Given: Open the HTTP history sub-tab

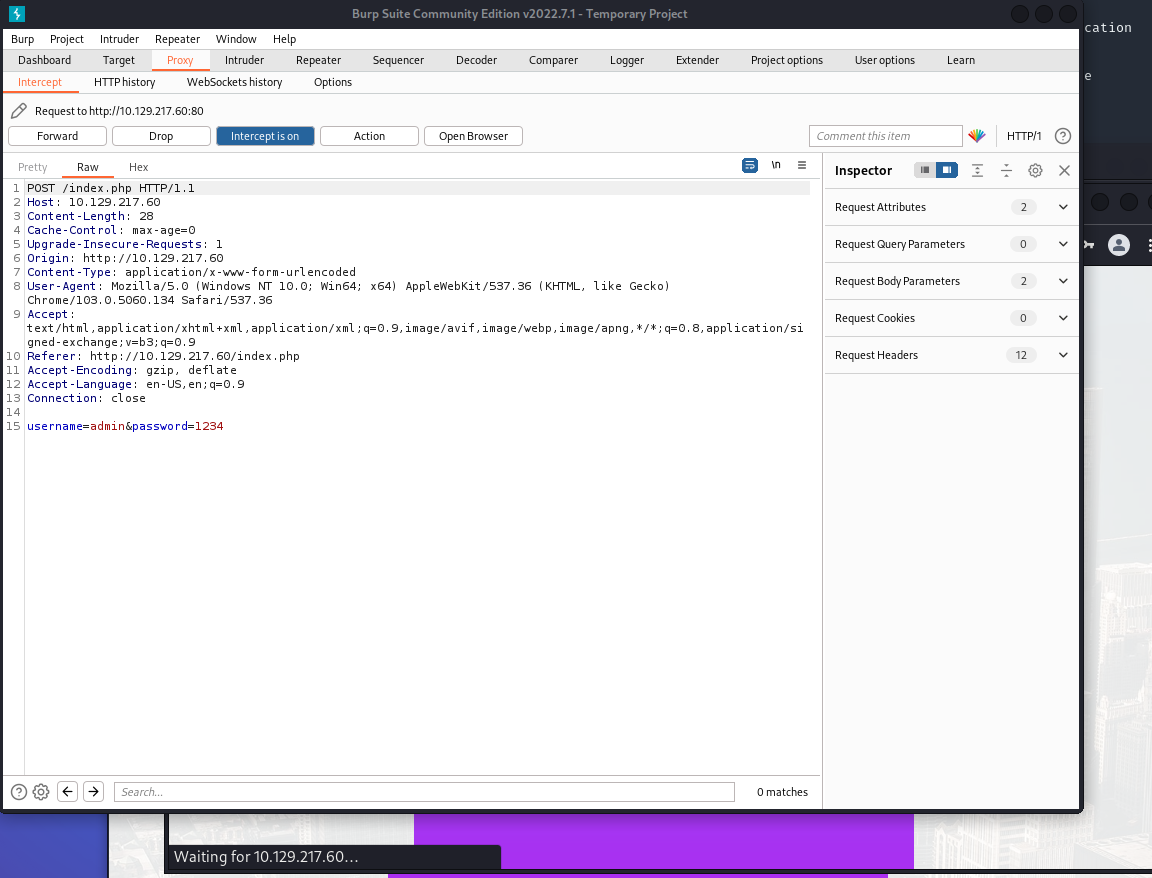Looking at the screenshot, I should [x=124, y=82].
